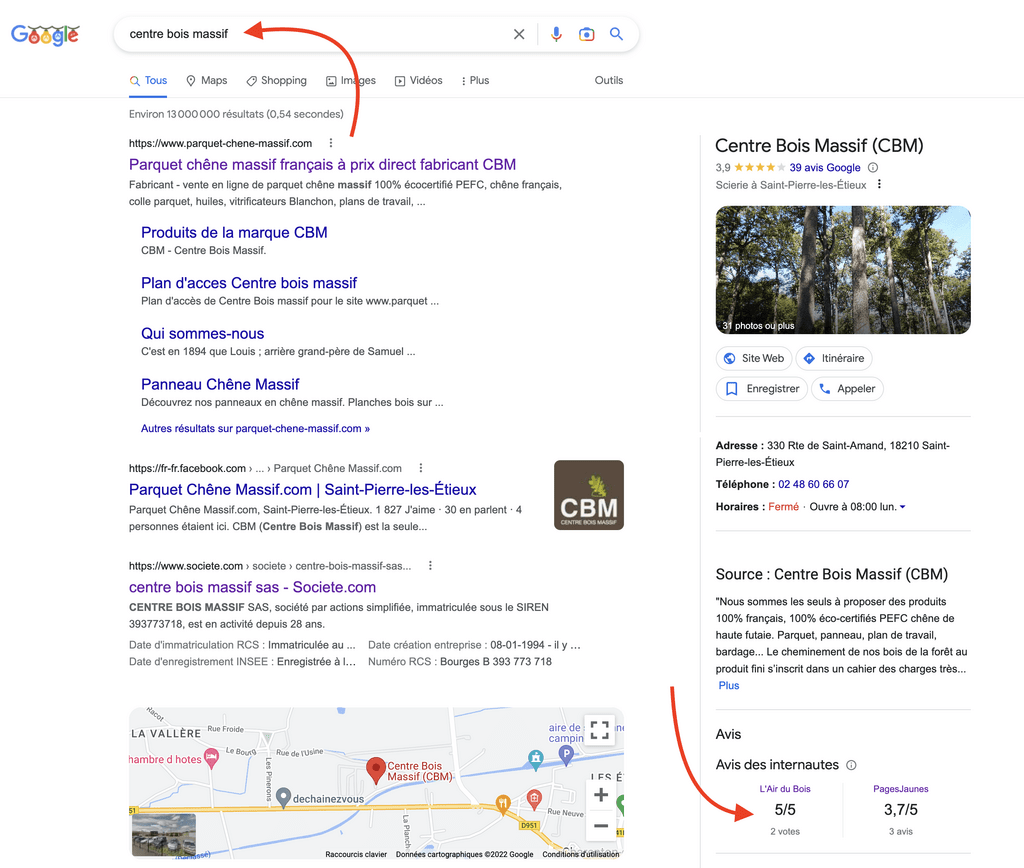Open image search with camera icon

587,34
